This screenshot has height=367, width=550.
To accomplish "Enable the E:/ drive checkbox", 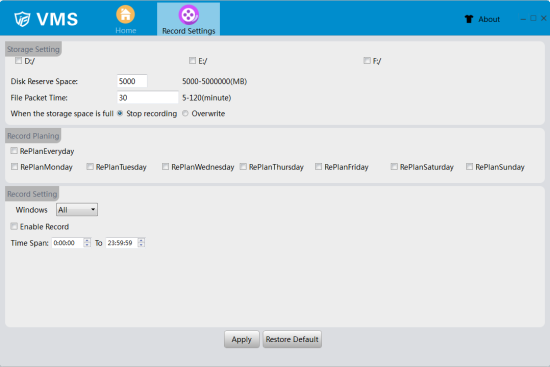I will click(192, 61).
